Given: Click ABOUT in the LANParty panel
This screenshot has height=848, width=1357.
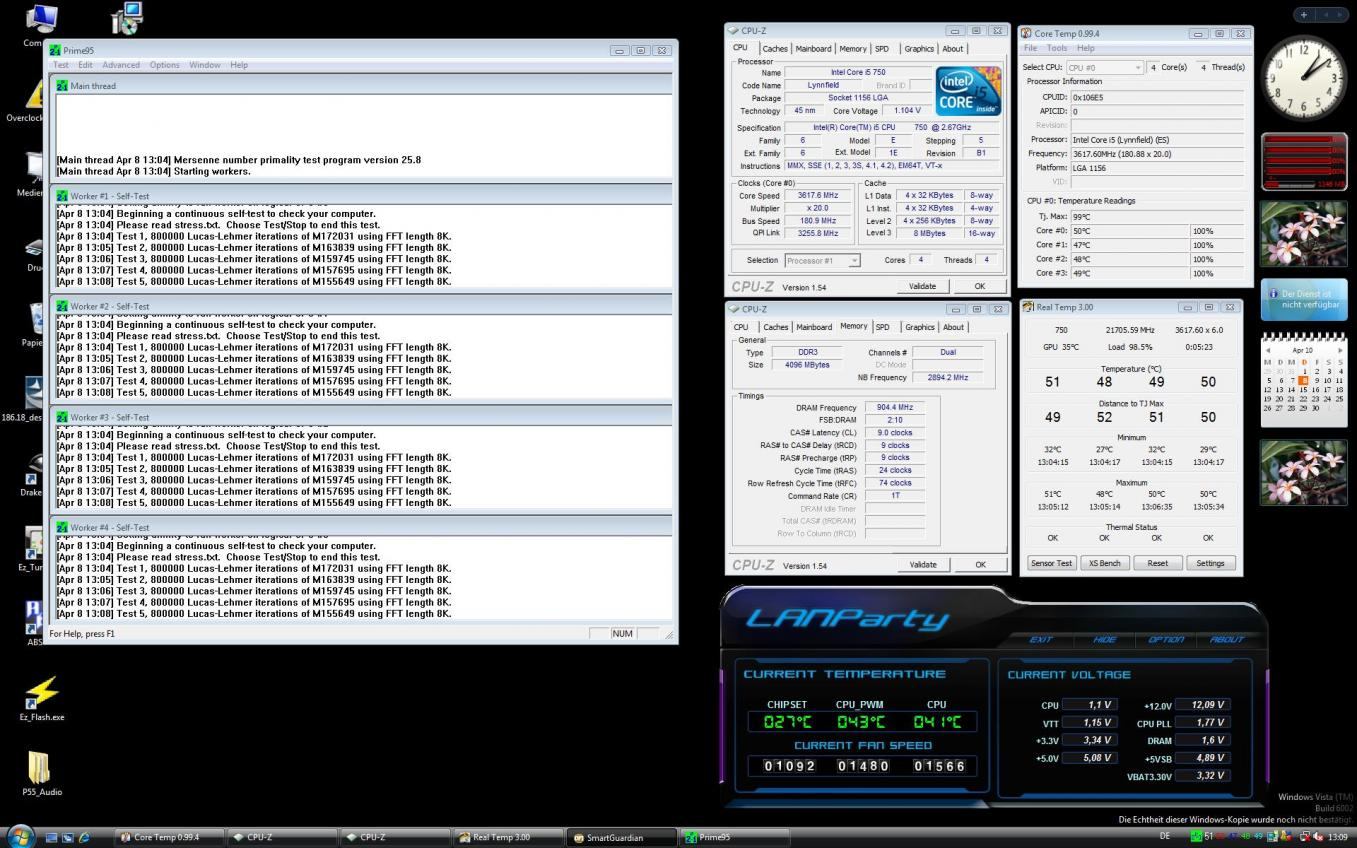Looking at the screenshot, I should click(1227, 639).
